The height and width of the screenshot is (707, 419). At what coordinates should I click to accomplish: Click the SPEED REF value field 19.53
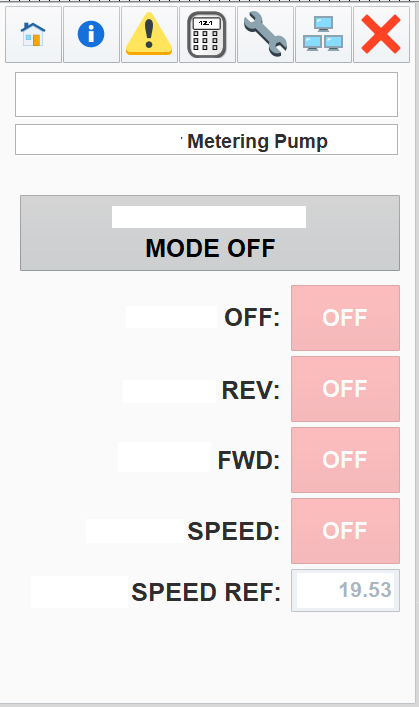coord(345,590)
